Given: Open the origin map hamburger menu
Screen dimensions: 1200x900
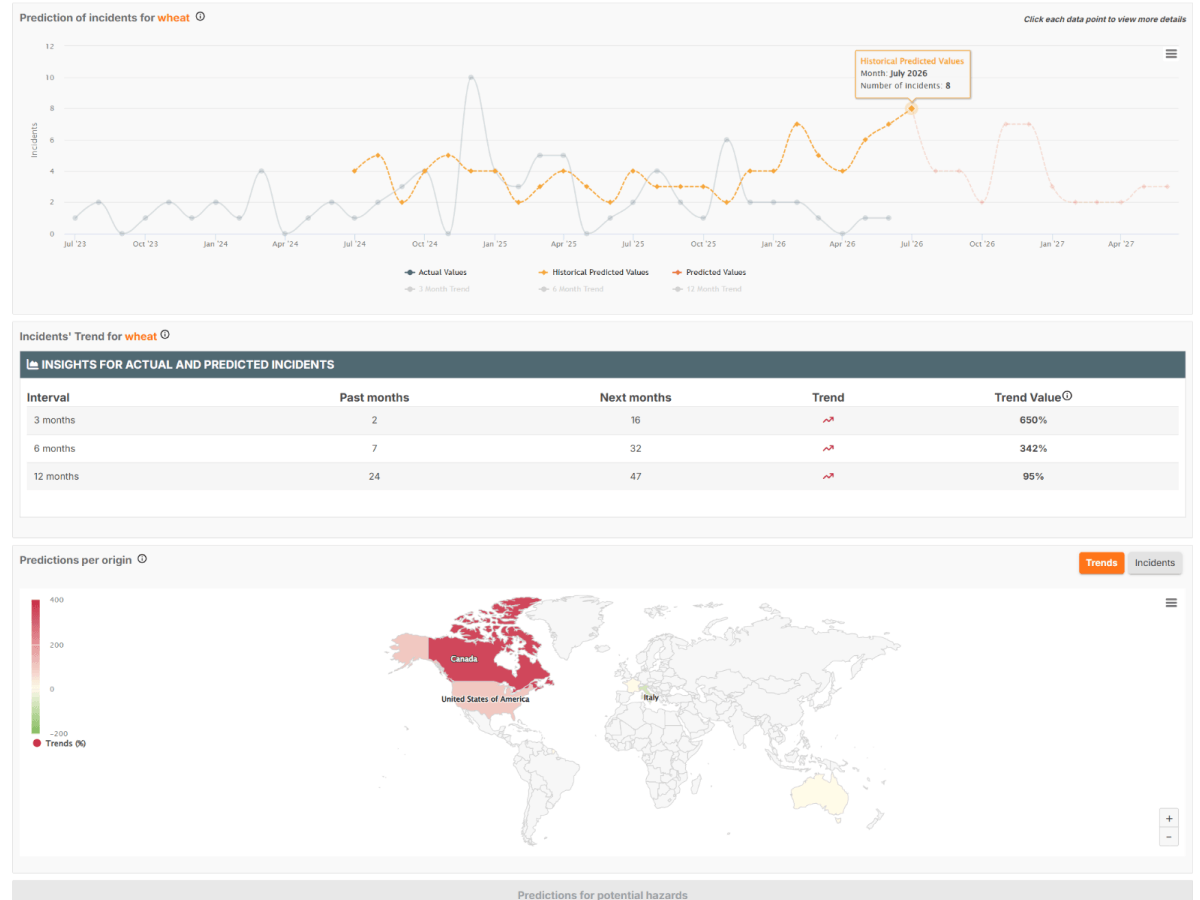Looking at the screenshot, I should [x=1171, y=602].
